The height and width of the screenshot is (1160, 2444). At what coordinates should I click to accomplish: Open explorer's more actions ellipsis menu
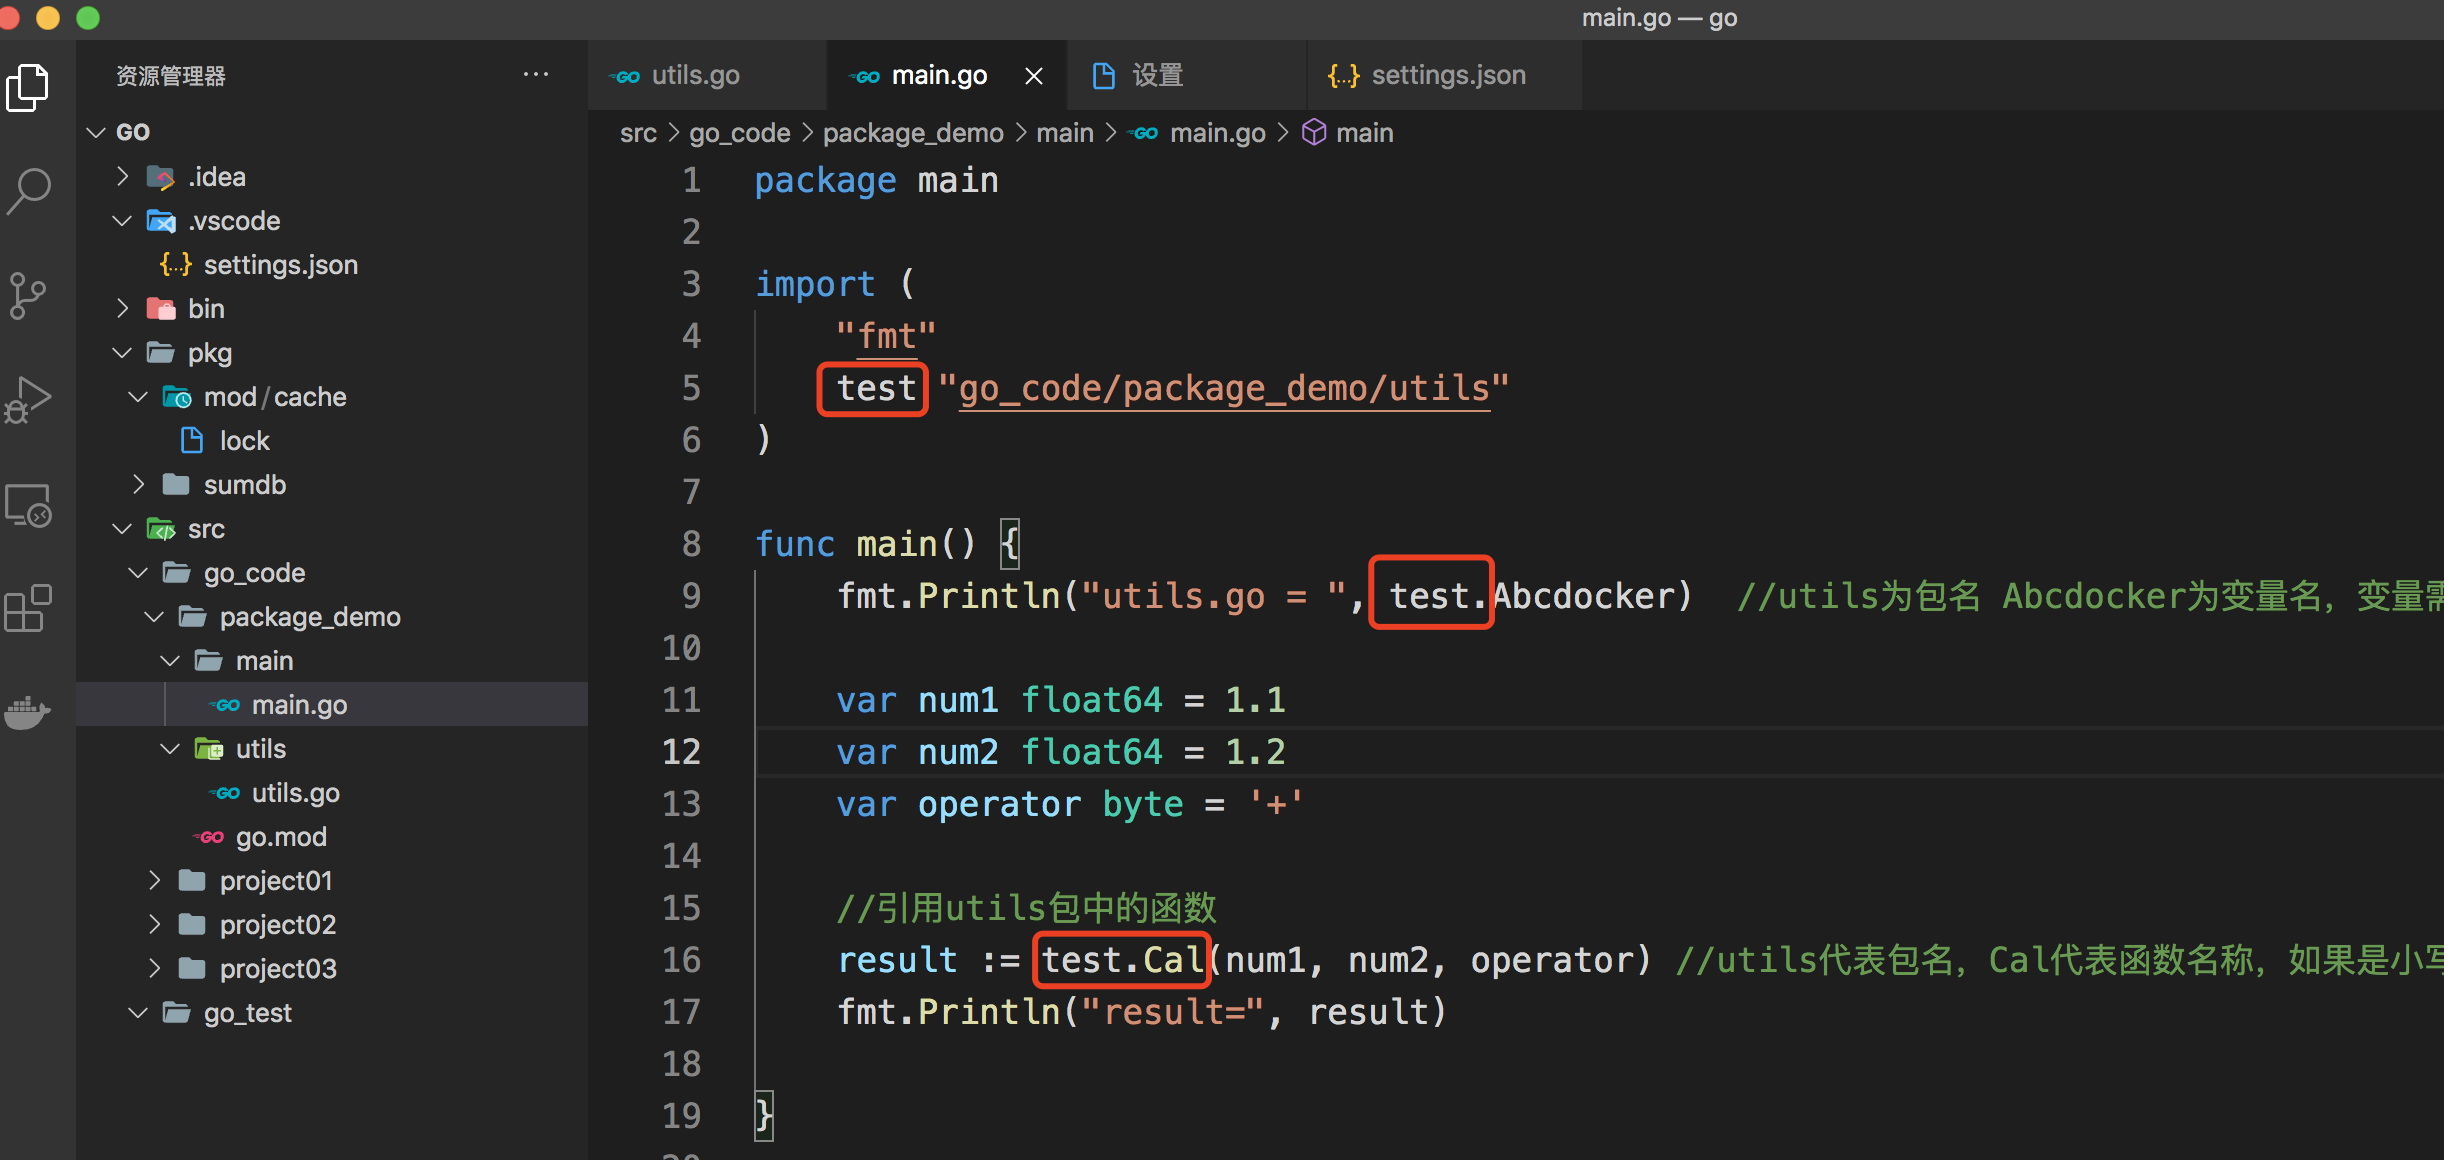pyautogui.click(x=536, y=75)
